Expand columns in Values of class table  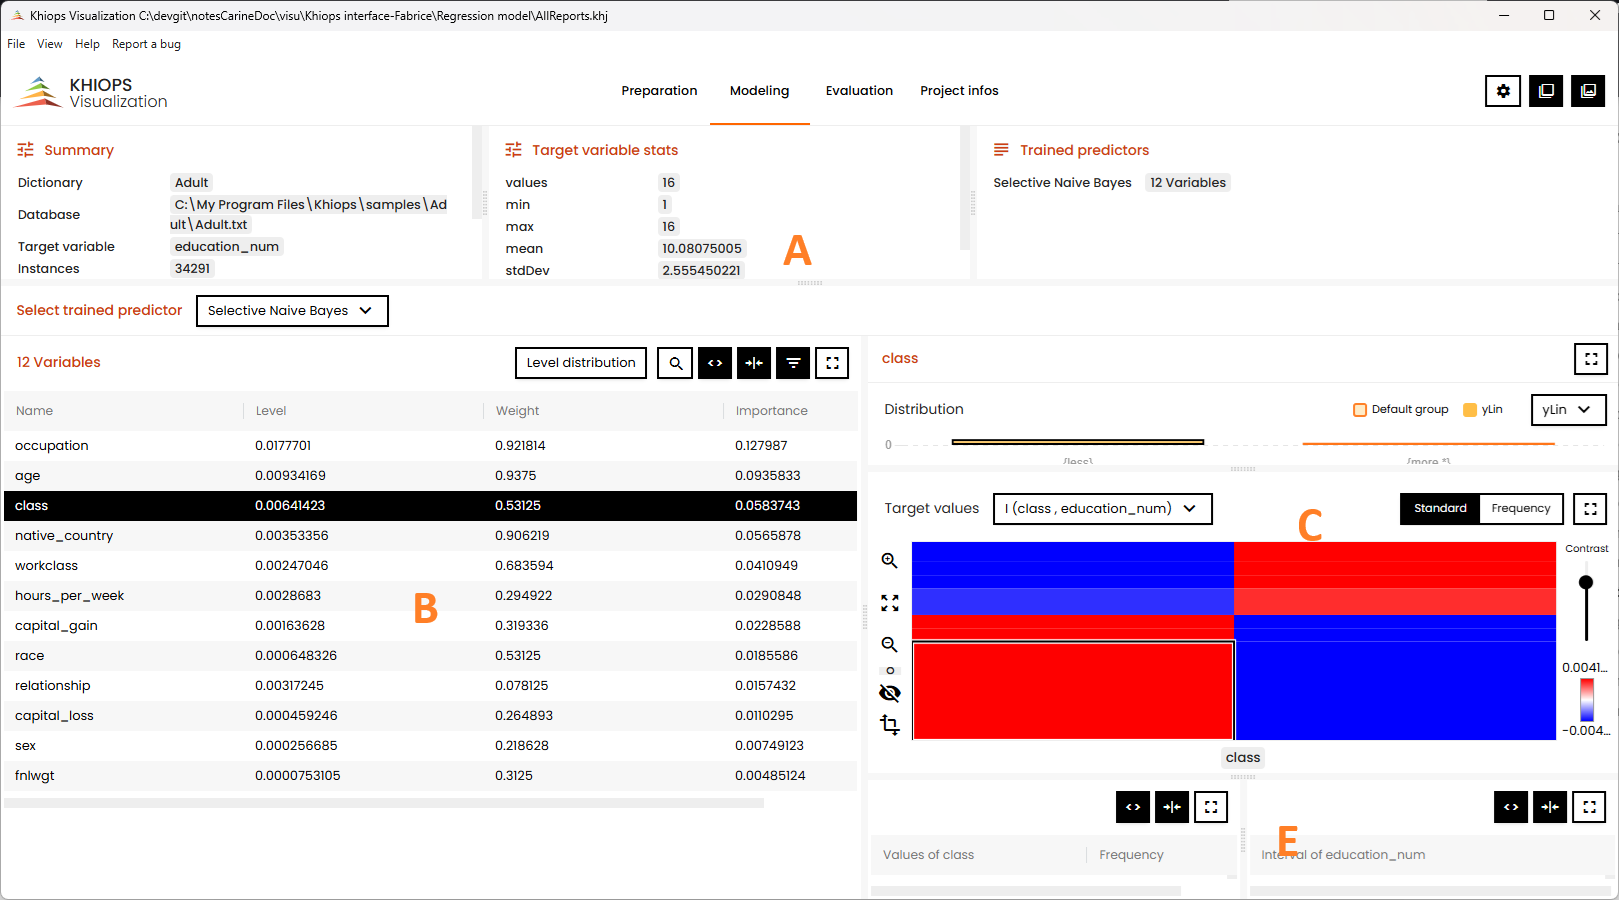point(1133,807)
